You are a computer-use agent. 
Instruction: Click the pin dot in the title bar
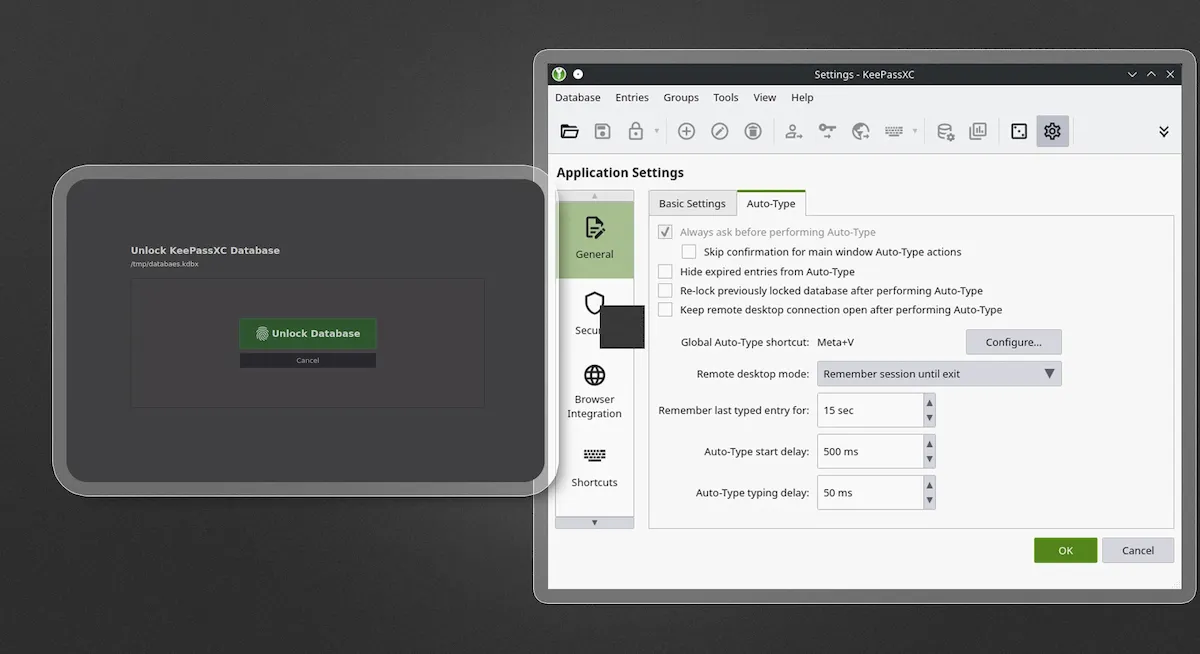[x=578, y=74]
